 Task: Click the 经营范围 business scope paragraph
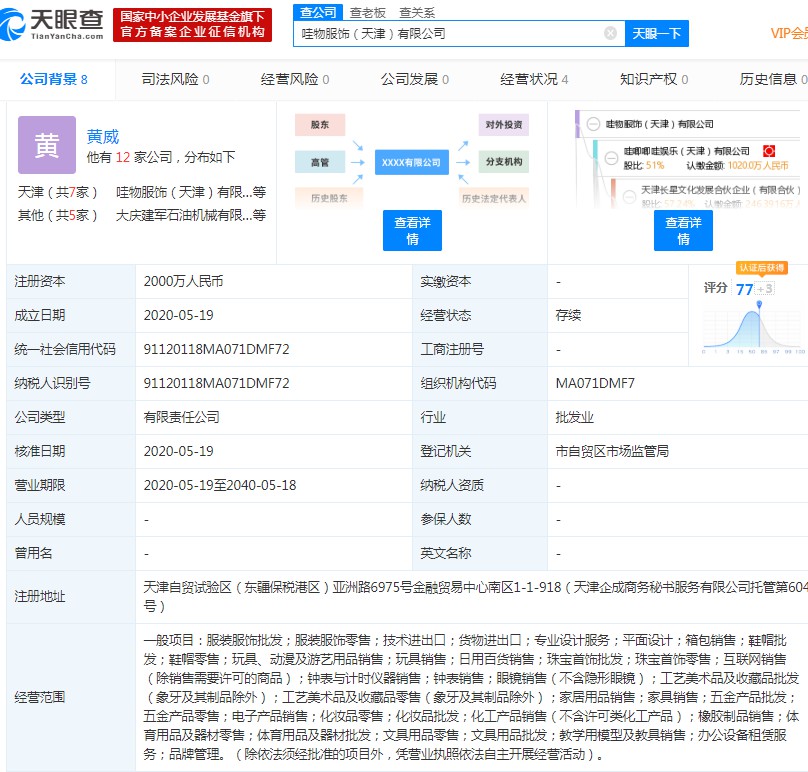coord(471,697)
